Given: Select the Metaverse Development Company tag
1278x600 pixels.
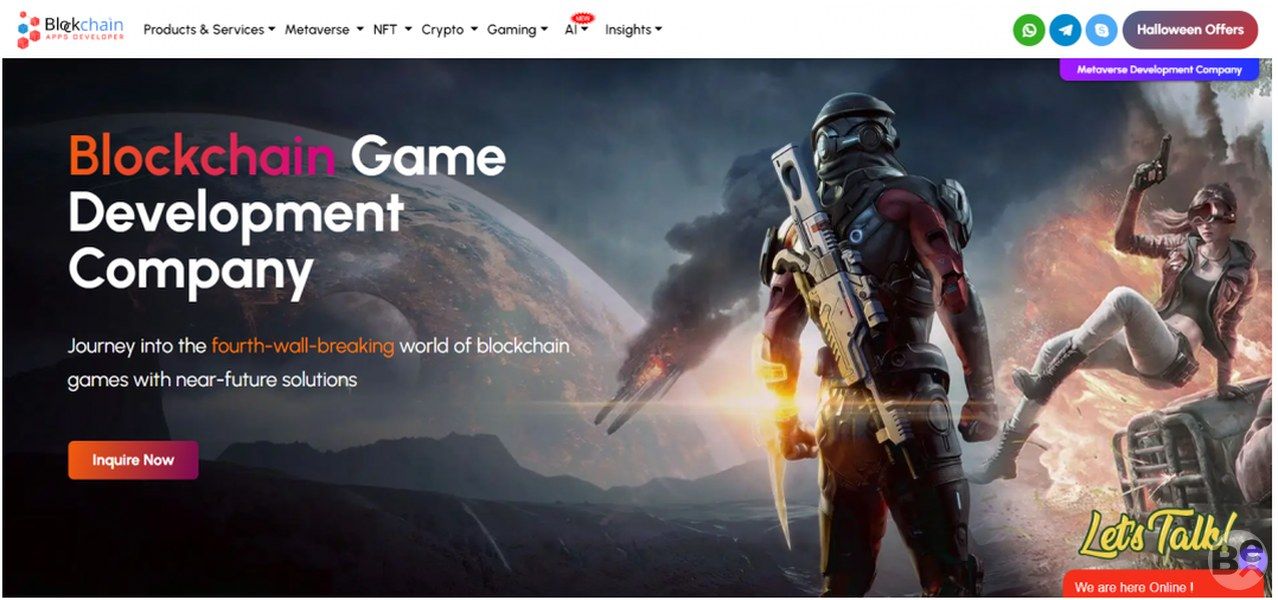Looking at the screenshot, I should (x=1158, y=70).
